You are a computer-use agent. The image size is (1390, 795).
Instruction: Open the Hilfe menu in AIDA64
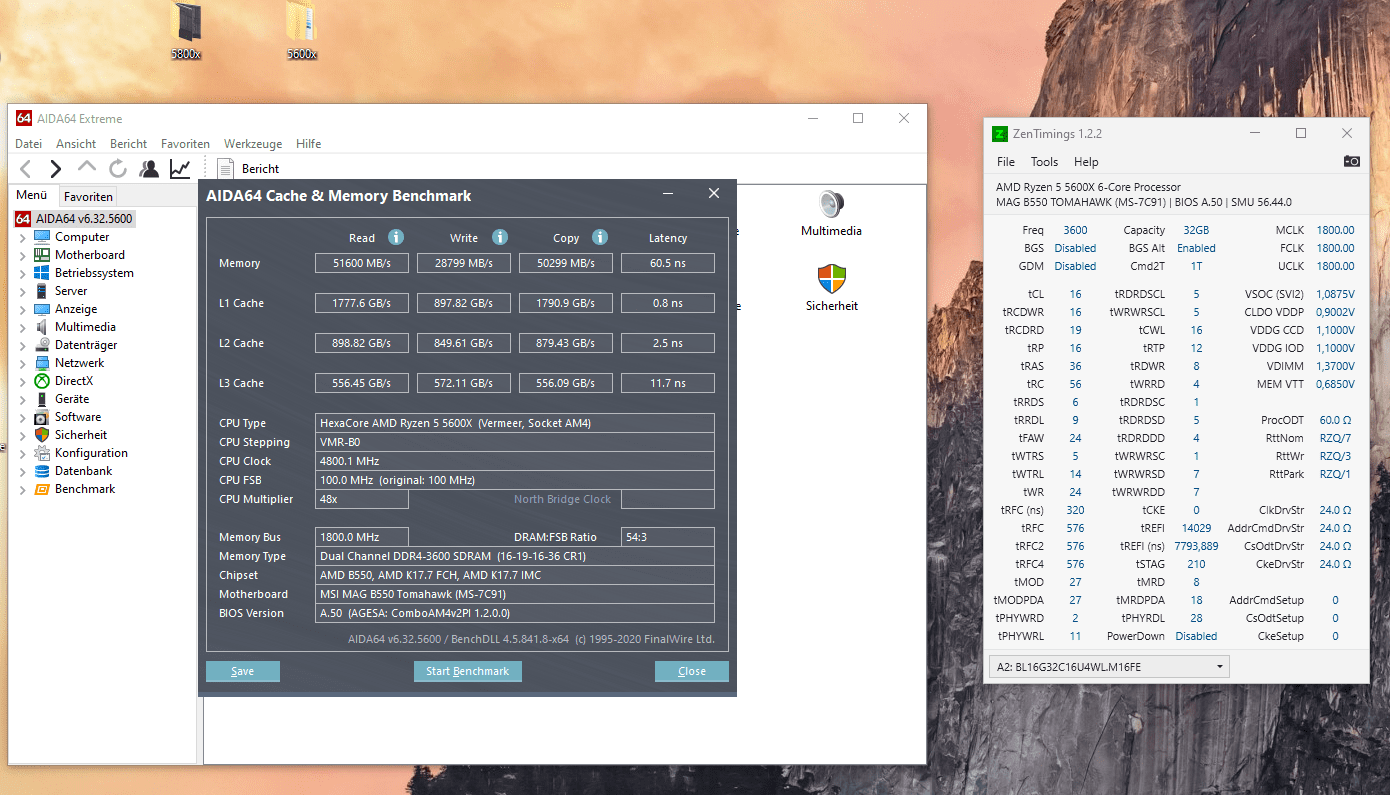pos(308,144)
